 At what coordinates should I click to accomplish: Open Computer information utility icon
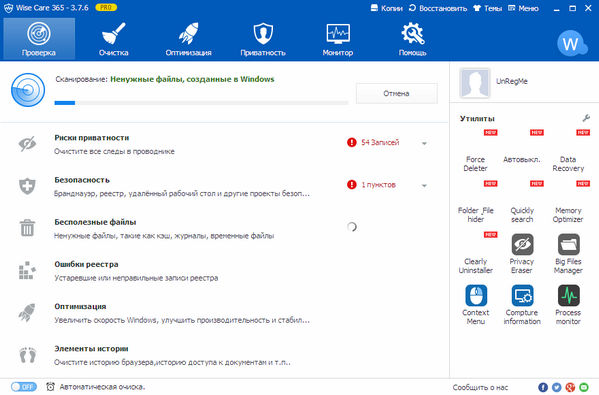522,295
